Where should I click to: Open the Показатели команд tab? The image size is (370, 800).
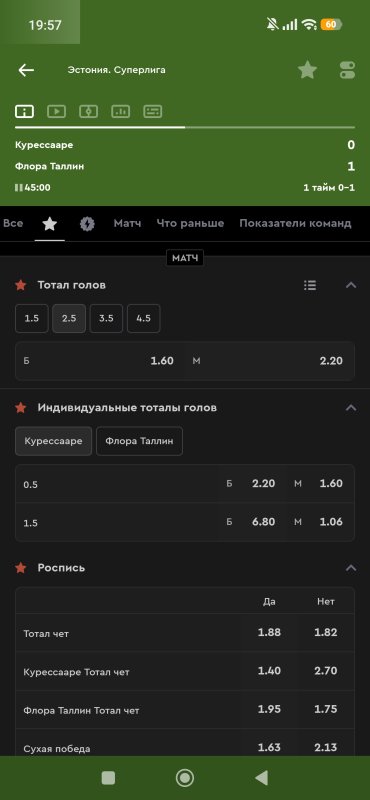pyautogui.click(x=295, y=223)
